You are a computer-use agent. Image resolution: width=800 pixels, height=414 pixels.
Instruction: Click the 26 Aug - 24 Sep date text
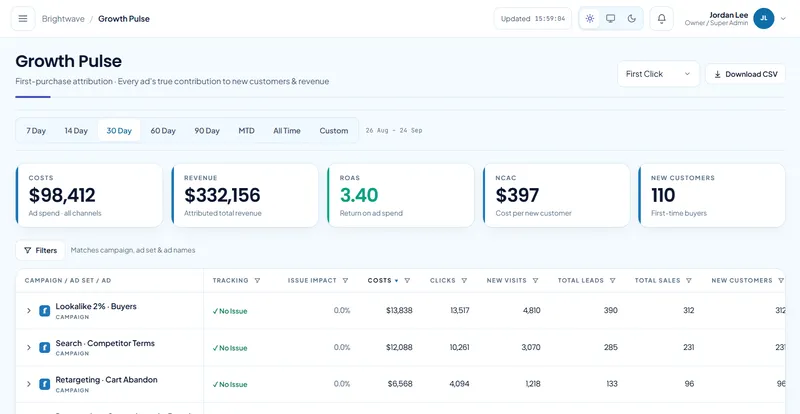[x=394, y=131]
